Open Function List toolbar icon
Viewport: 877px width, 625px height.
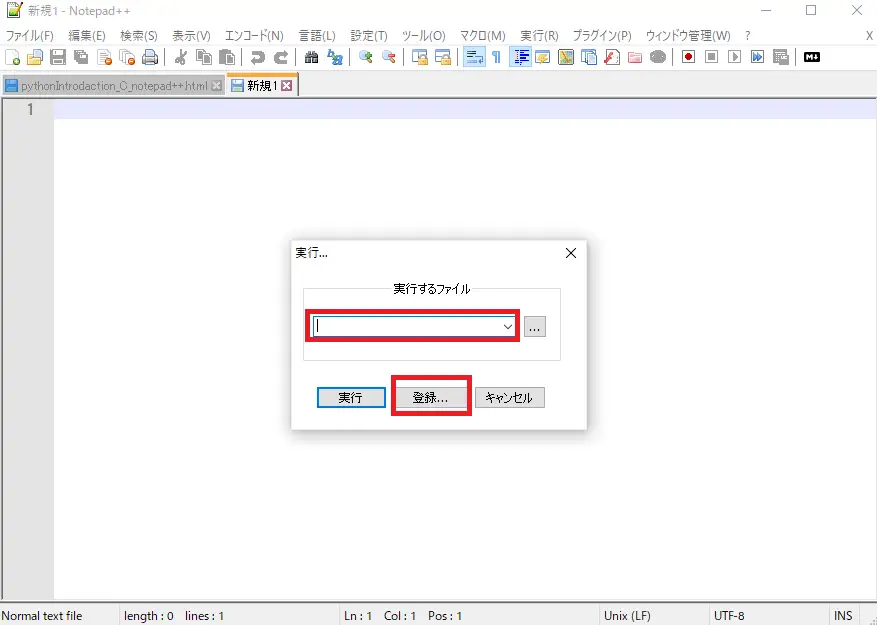611,57
